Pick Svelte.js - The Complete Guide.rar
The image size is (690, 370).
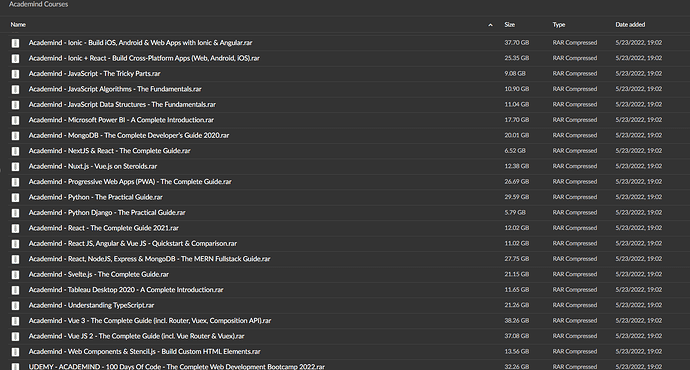click(99, 274)
